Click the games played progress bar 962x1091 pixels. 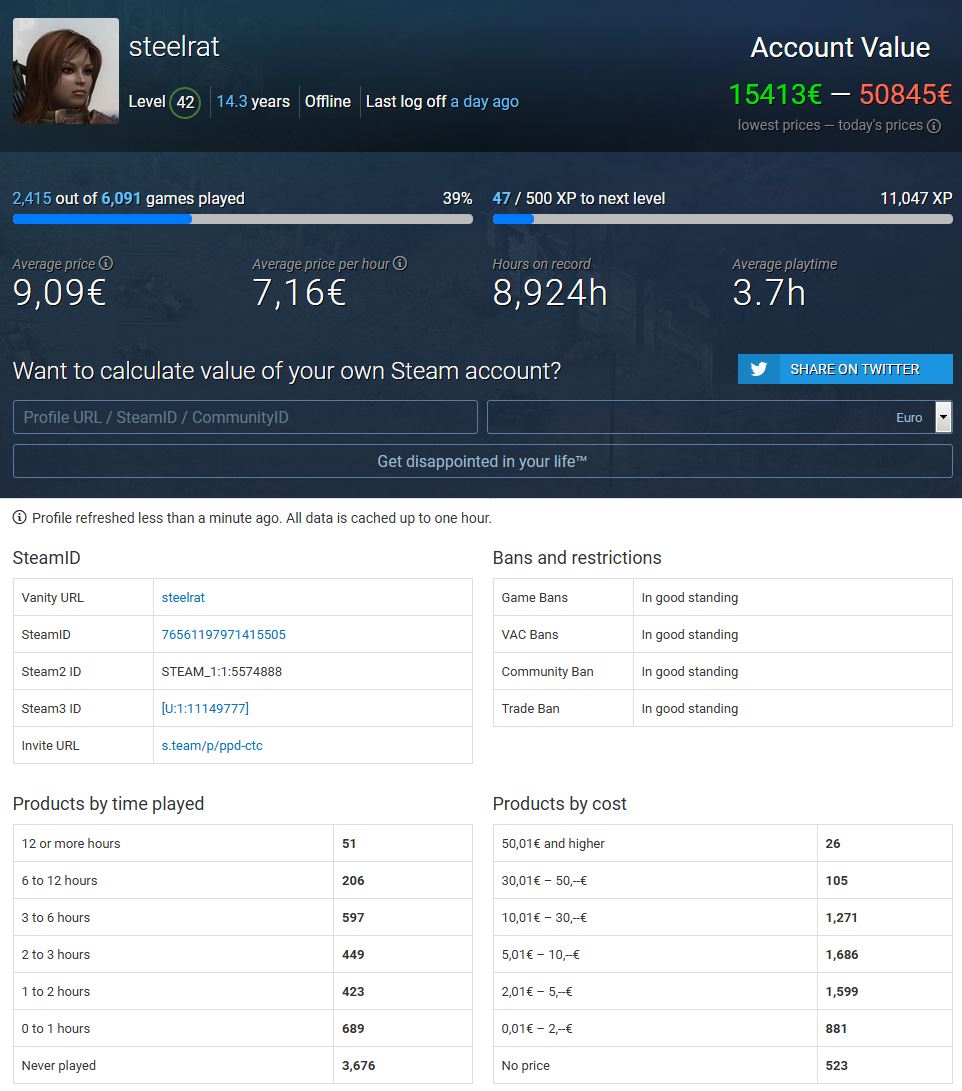point(243,219)
